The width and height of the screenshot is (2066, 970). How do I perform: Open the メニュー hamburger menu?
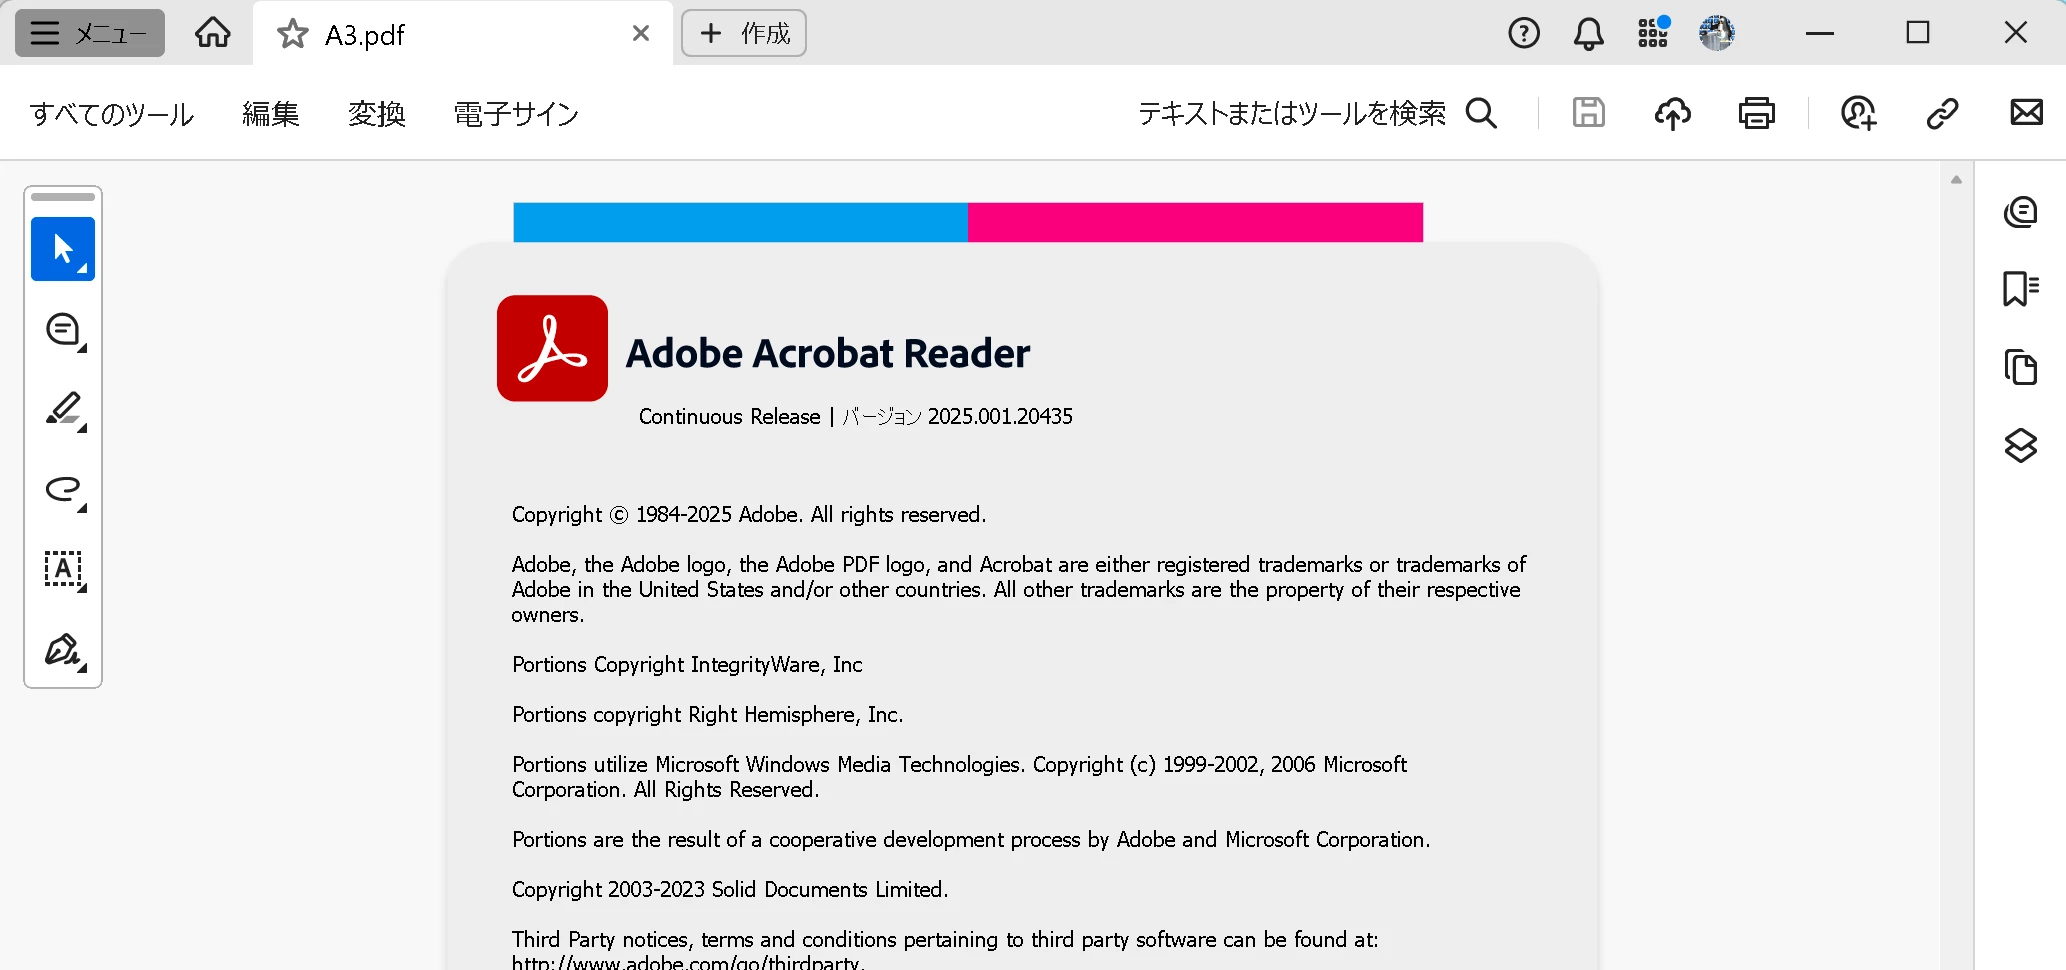click(89, 33)
